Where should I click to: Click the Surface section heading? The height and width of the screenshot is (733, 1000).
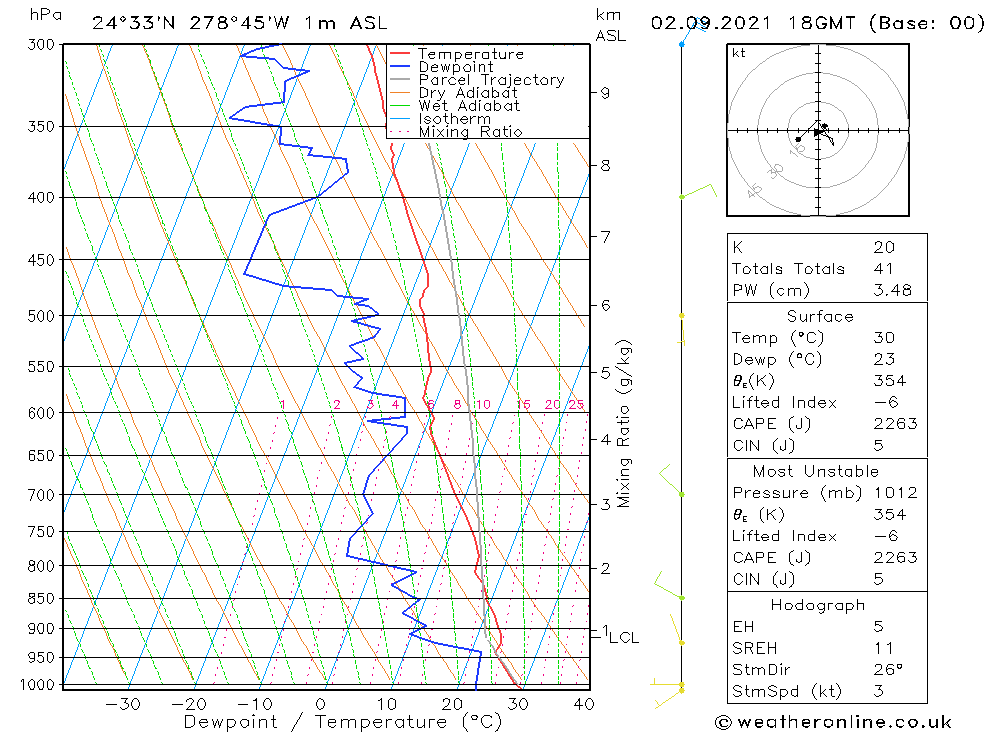pos(820,316)
